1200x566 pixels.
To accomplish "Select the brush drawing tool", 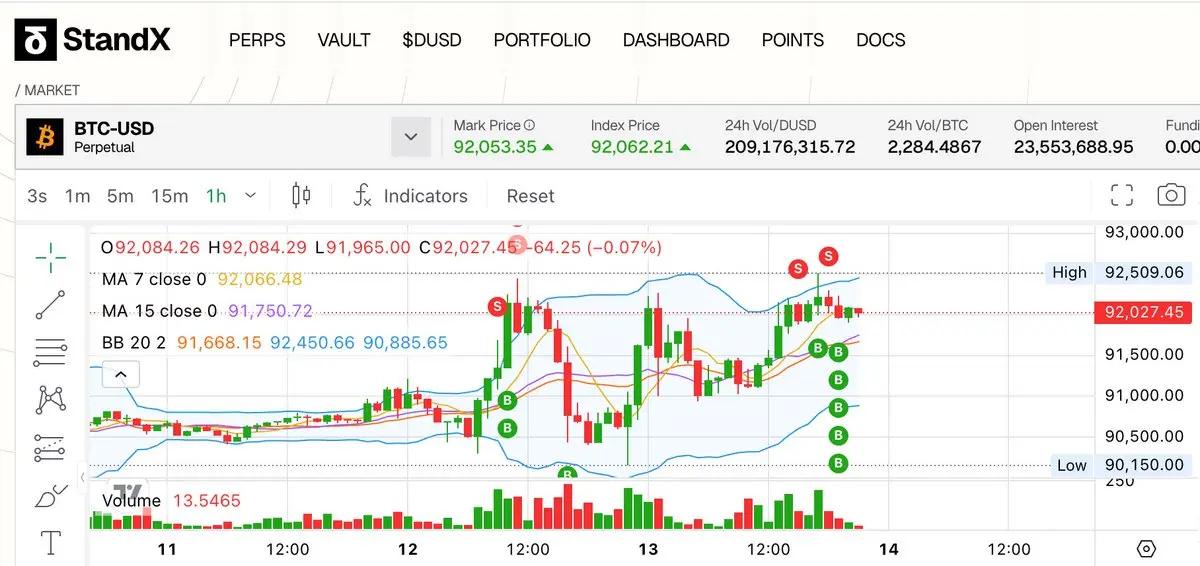I will pyautogui.click(x=50, y=496).
